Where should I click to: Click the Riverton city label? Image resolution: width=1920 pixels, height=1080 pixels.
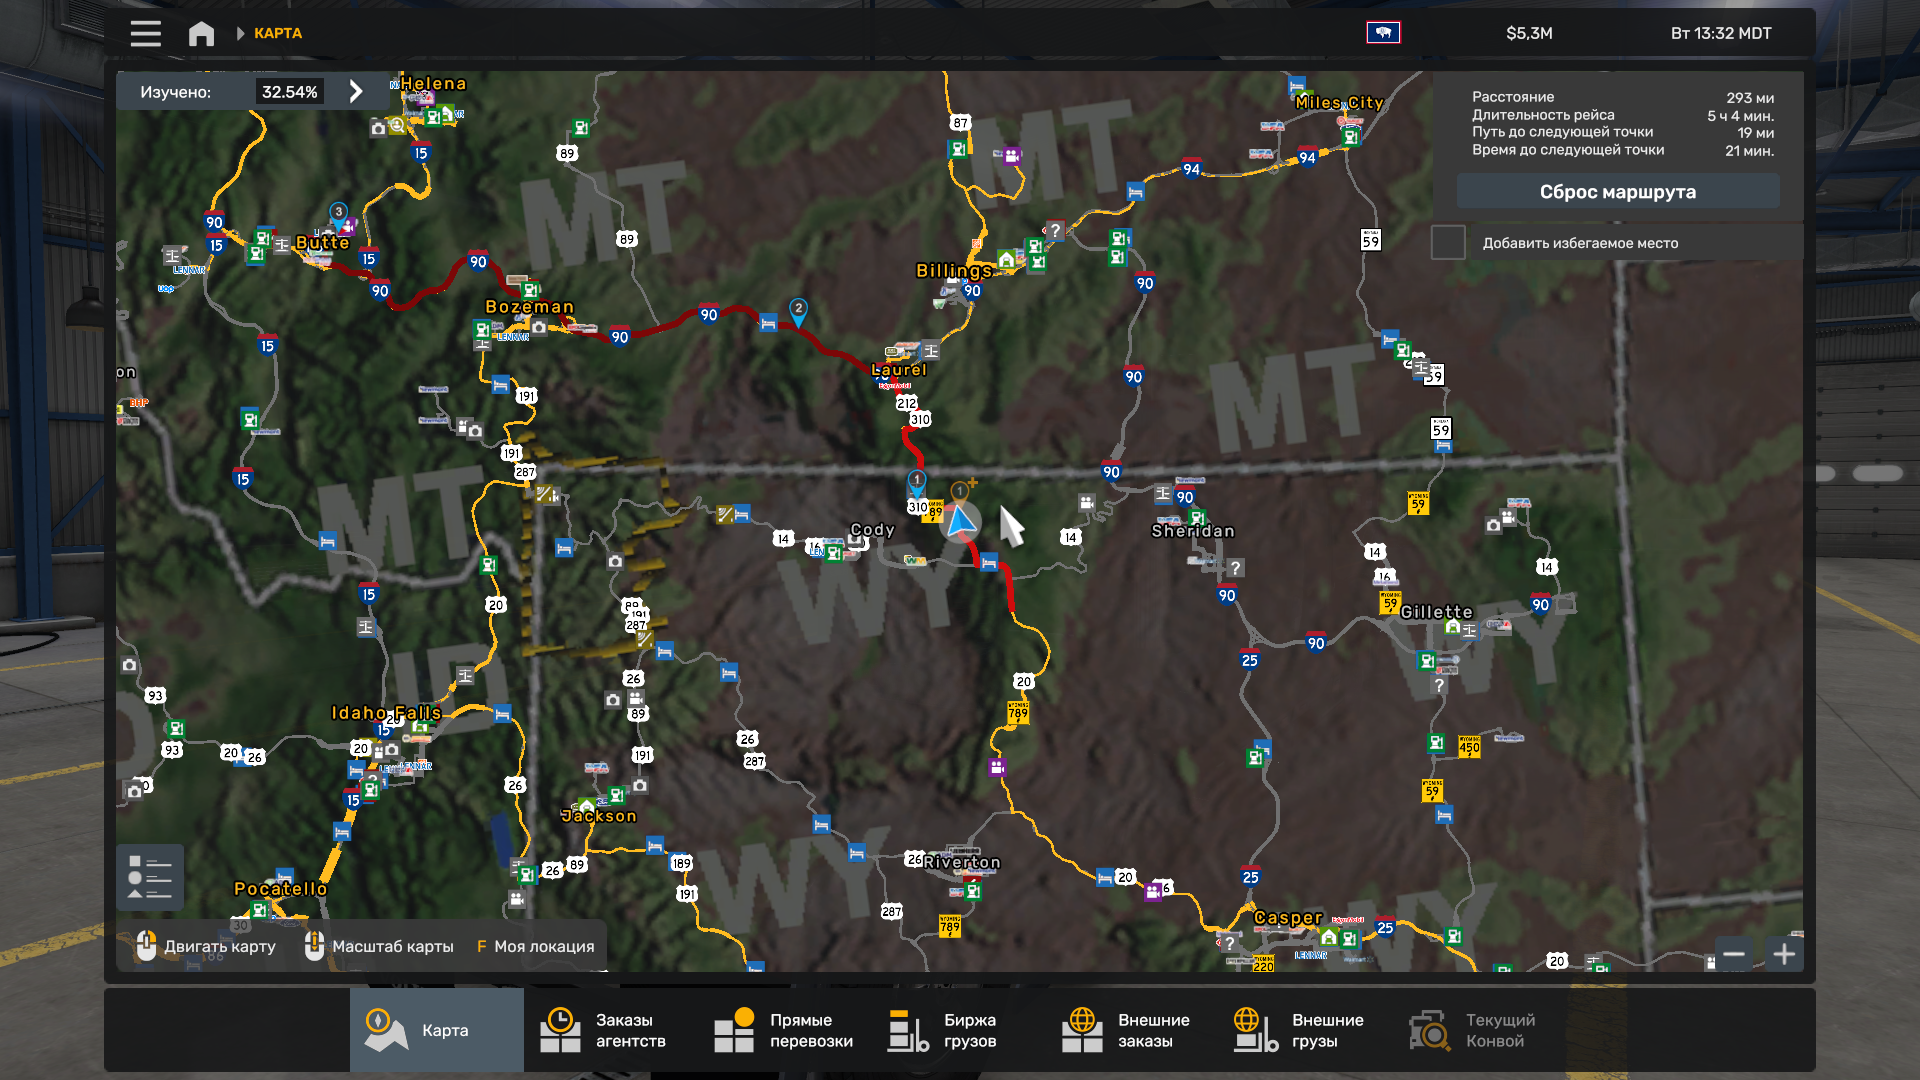pos(962,862)
